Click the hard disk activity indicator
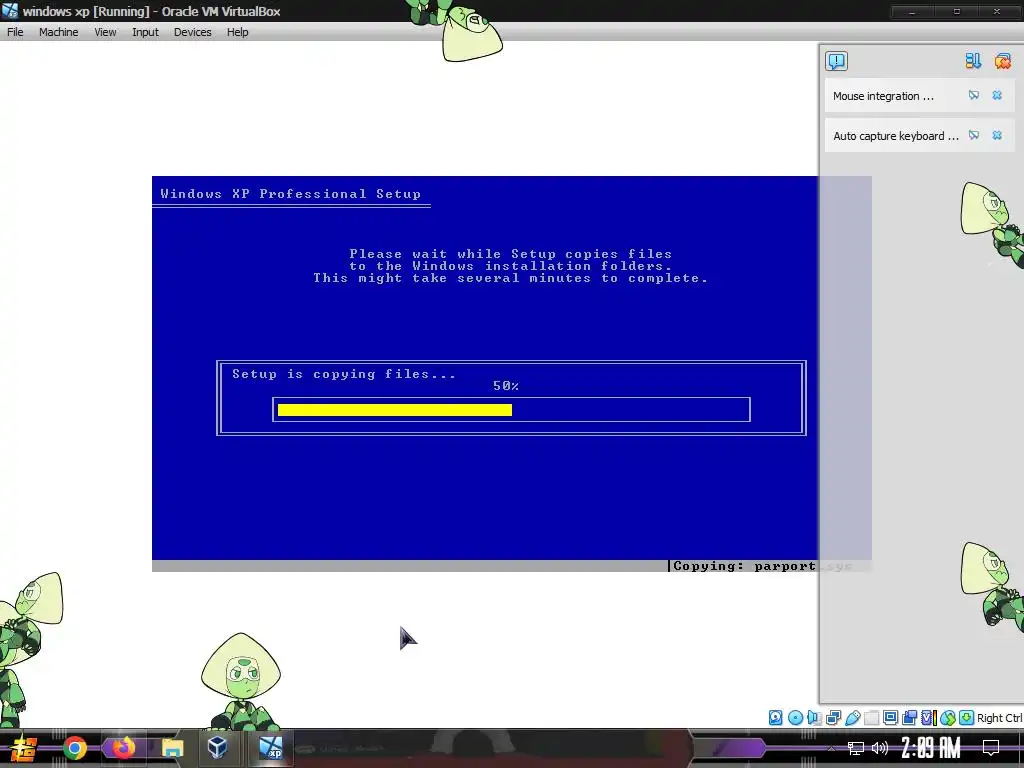The width and height of the screenshot is (1024, 768). pyautogui.click(x=775, y=718)
